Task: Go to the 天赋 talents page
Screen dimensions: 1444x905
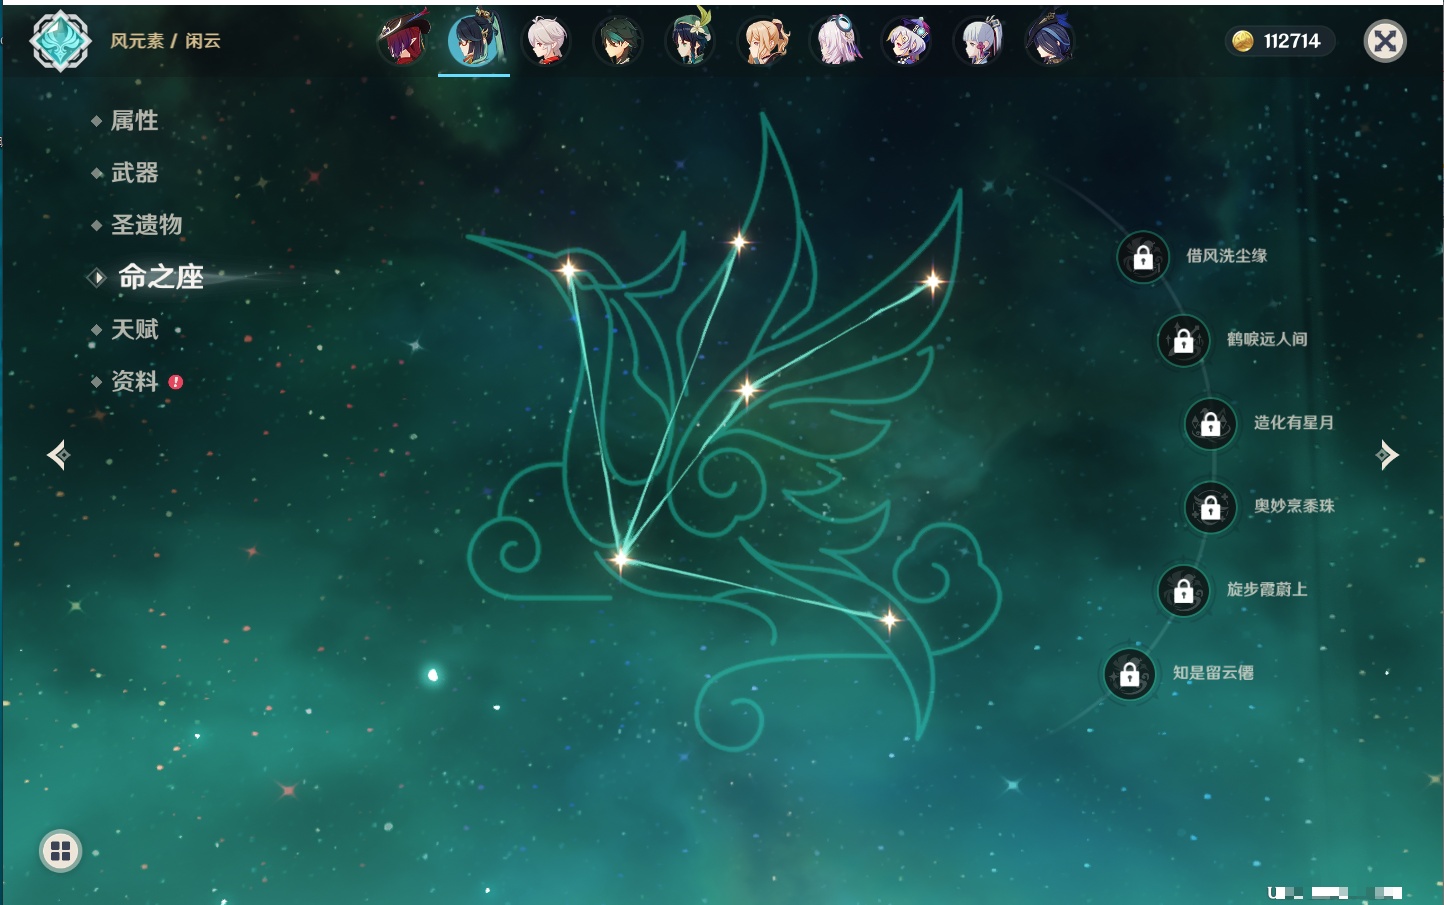Action: pyautogui.click(x=134, y=330)
